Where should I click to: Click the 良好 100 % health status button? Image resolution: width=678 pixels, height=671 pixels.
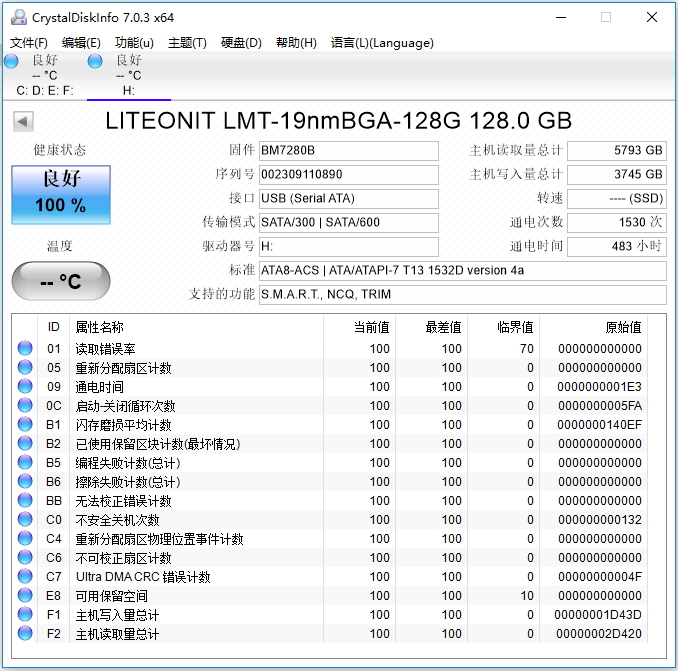point(61,195)
